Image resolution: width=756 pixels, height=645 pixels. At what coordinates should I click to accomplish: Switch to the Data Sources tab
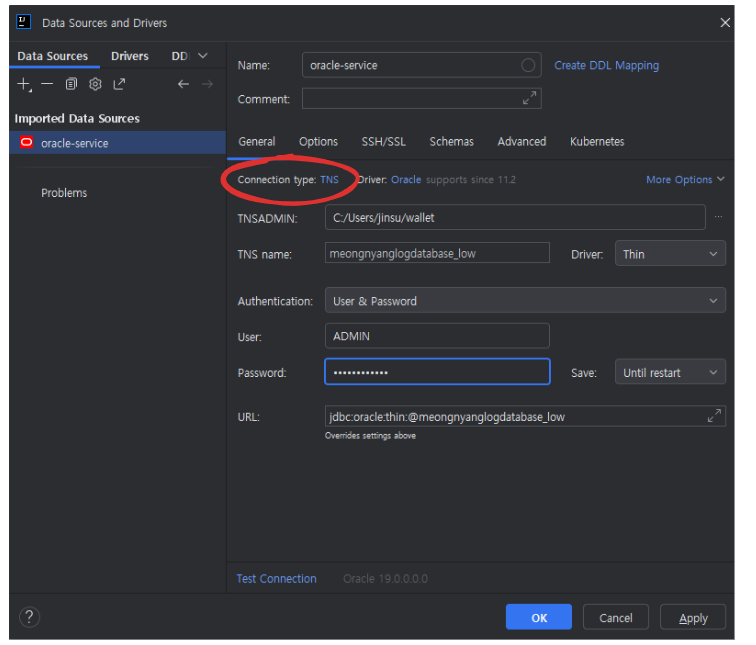coord(53,56)
